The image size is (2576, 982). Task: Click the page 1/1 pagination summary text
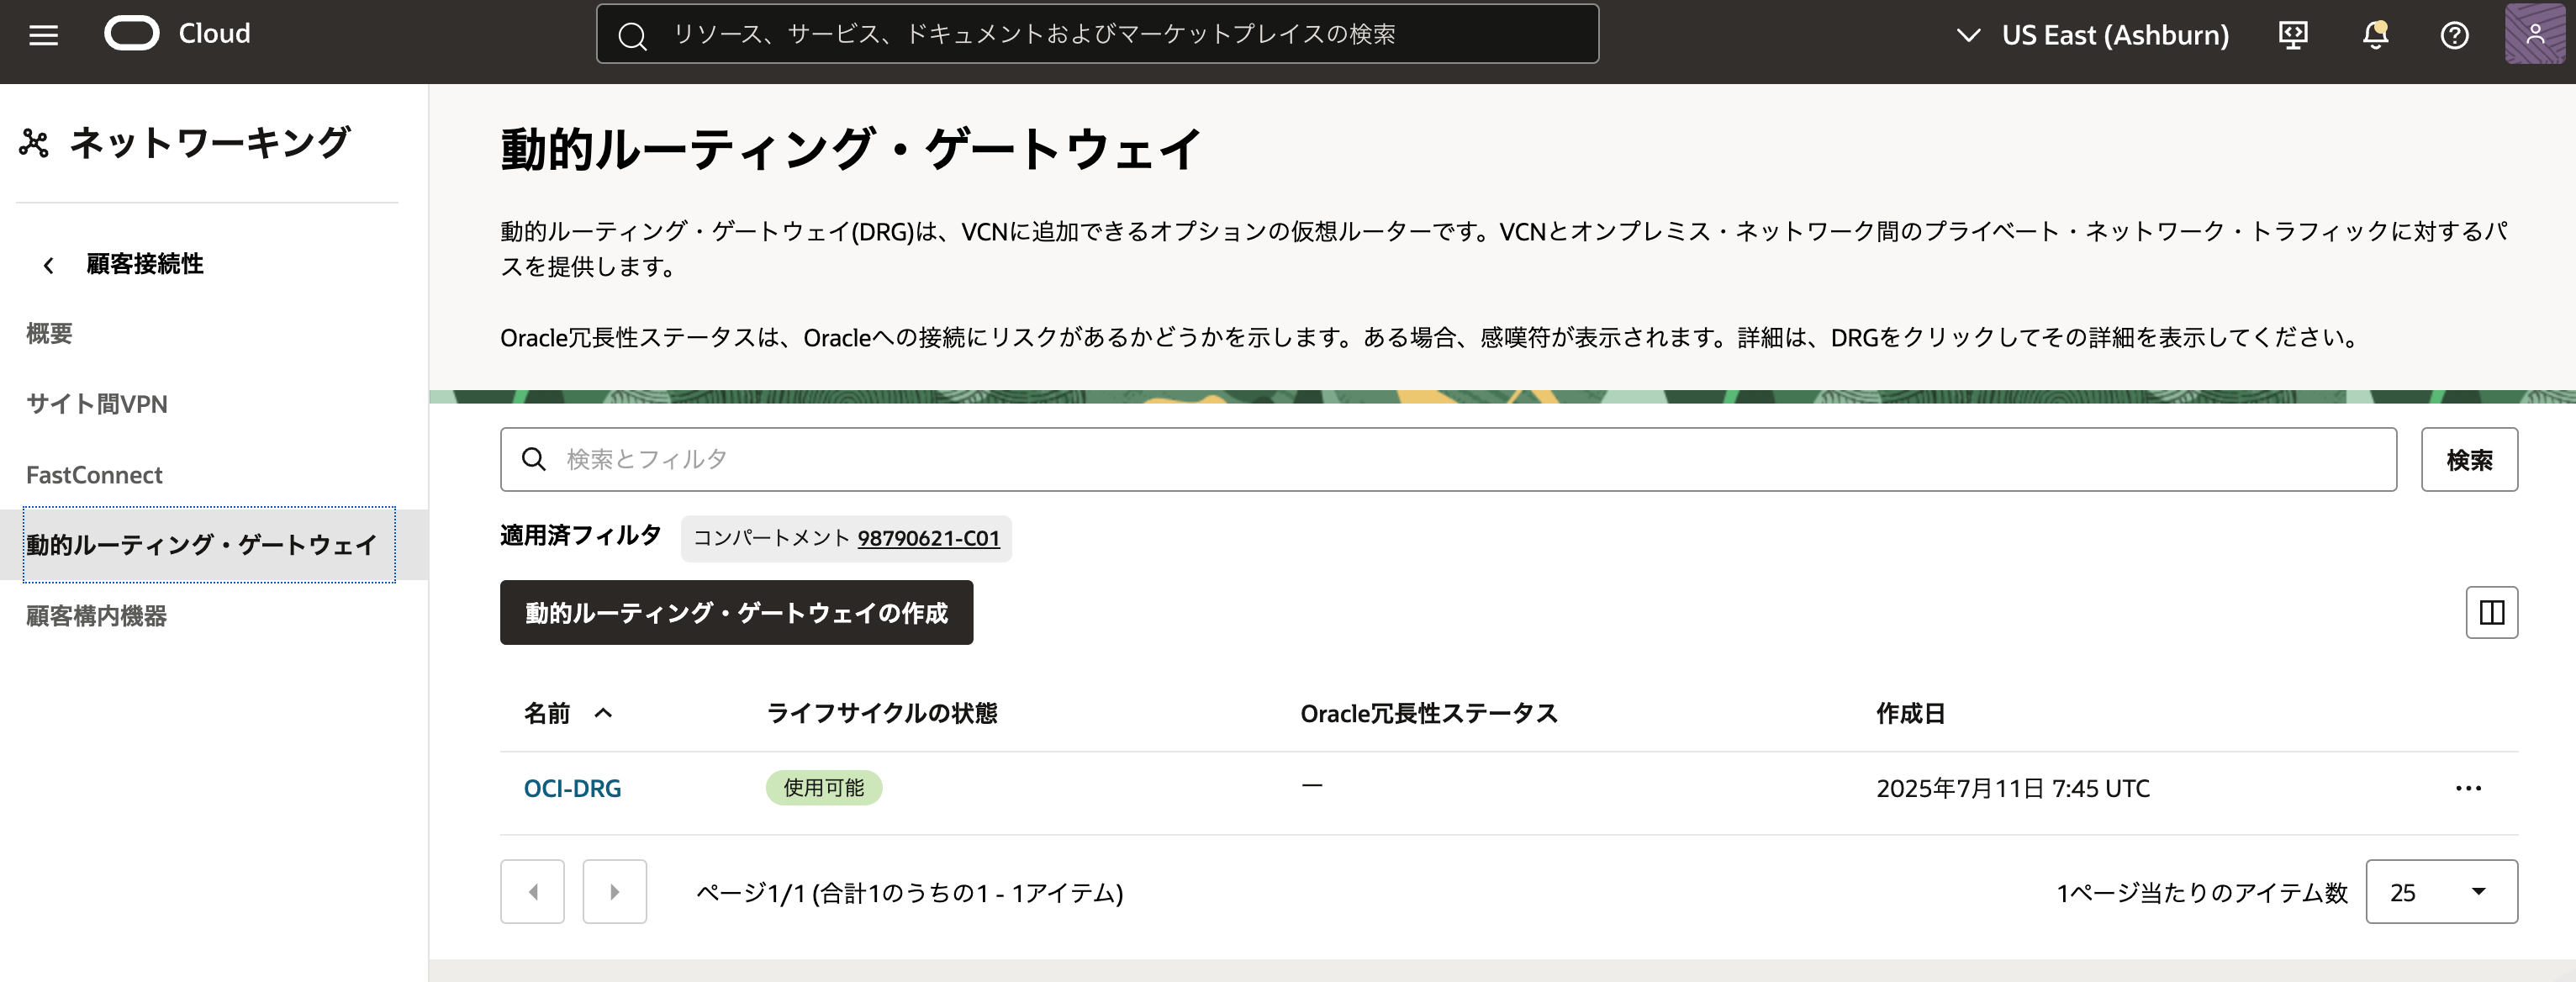click(909, 892)
